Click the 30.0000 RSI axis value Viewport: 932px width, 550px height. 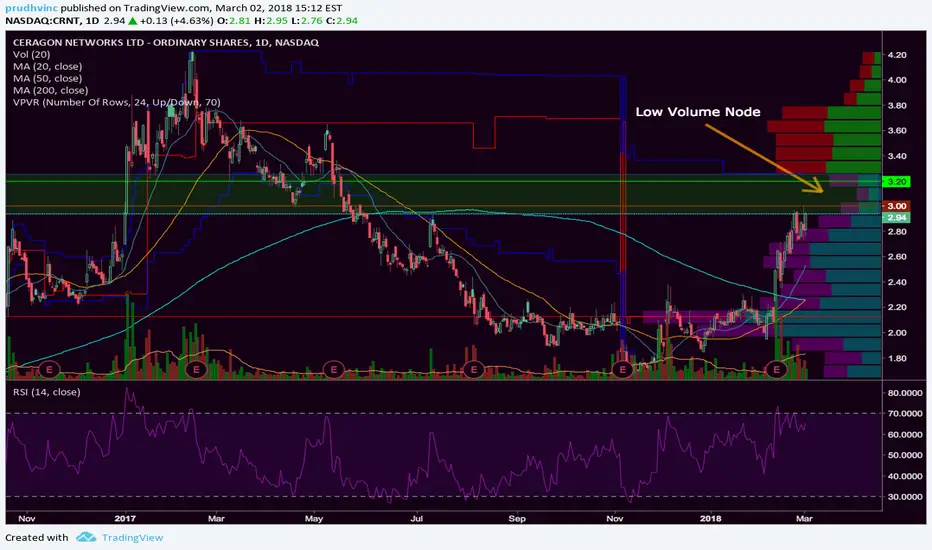[905, 497]
